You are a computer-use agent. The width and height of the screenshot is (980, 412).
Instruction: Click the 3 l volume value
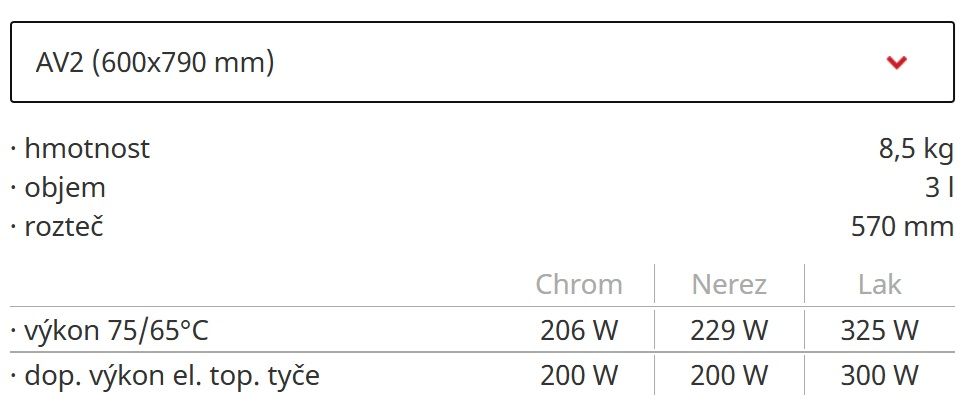pos(939,188)
